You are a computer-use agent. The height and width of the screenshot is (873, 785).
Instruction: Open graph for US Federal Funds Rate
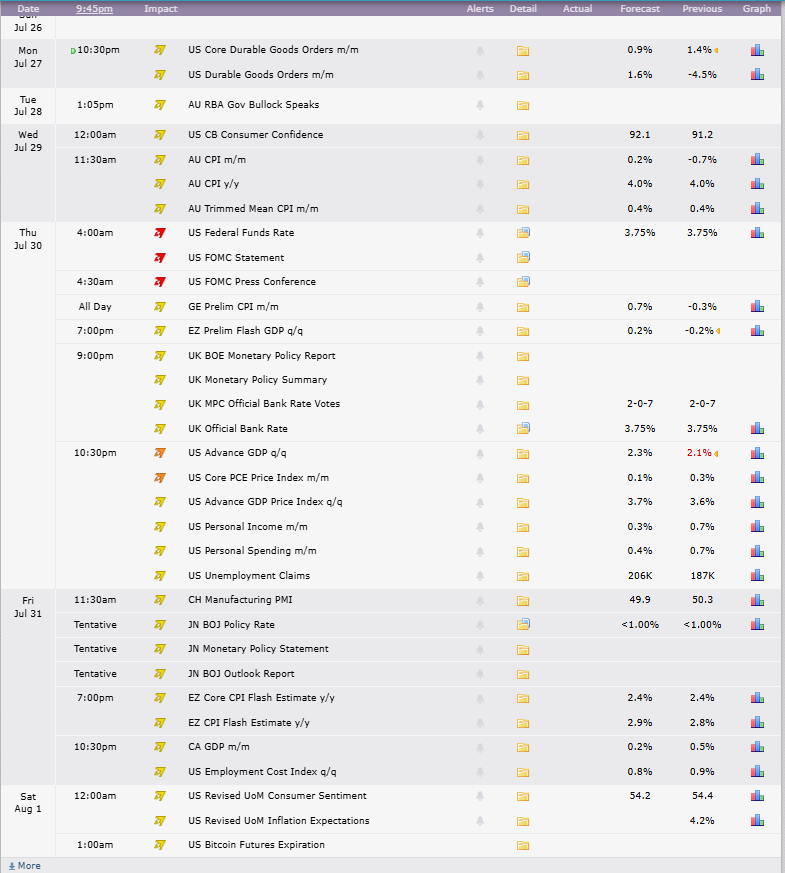pos(757,233)
